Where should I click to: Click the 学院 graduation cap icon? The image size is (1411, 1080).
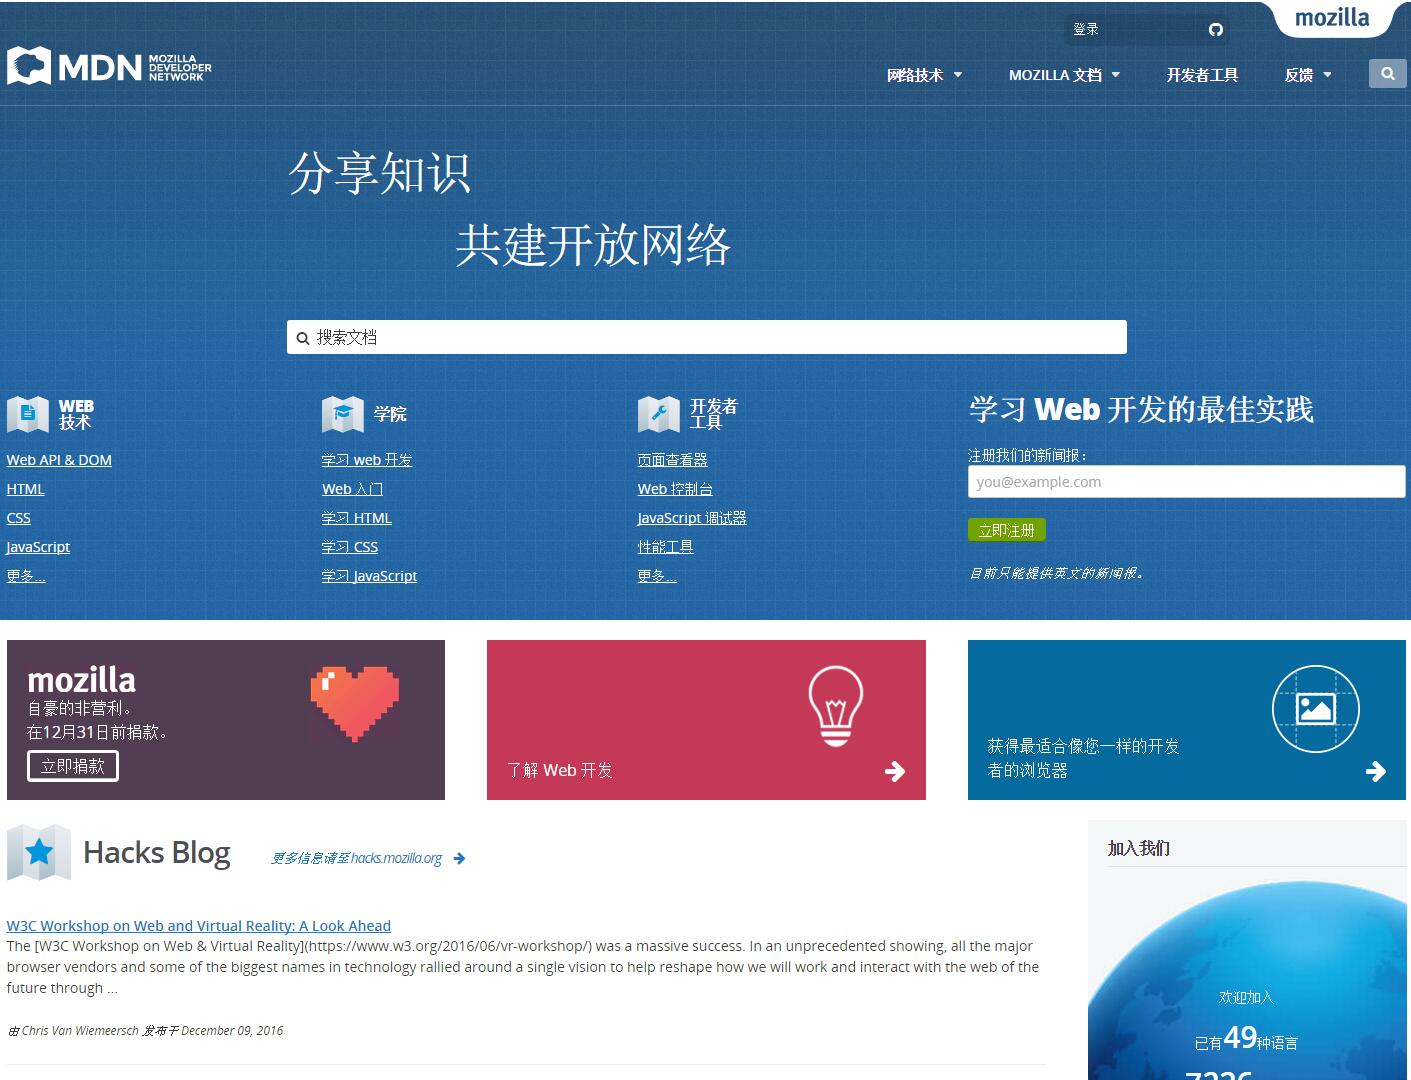[343, 414]
